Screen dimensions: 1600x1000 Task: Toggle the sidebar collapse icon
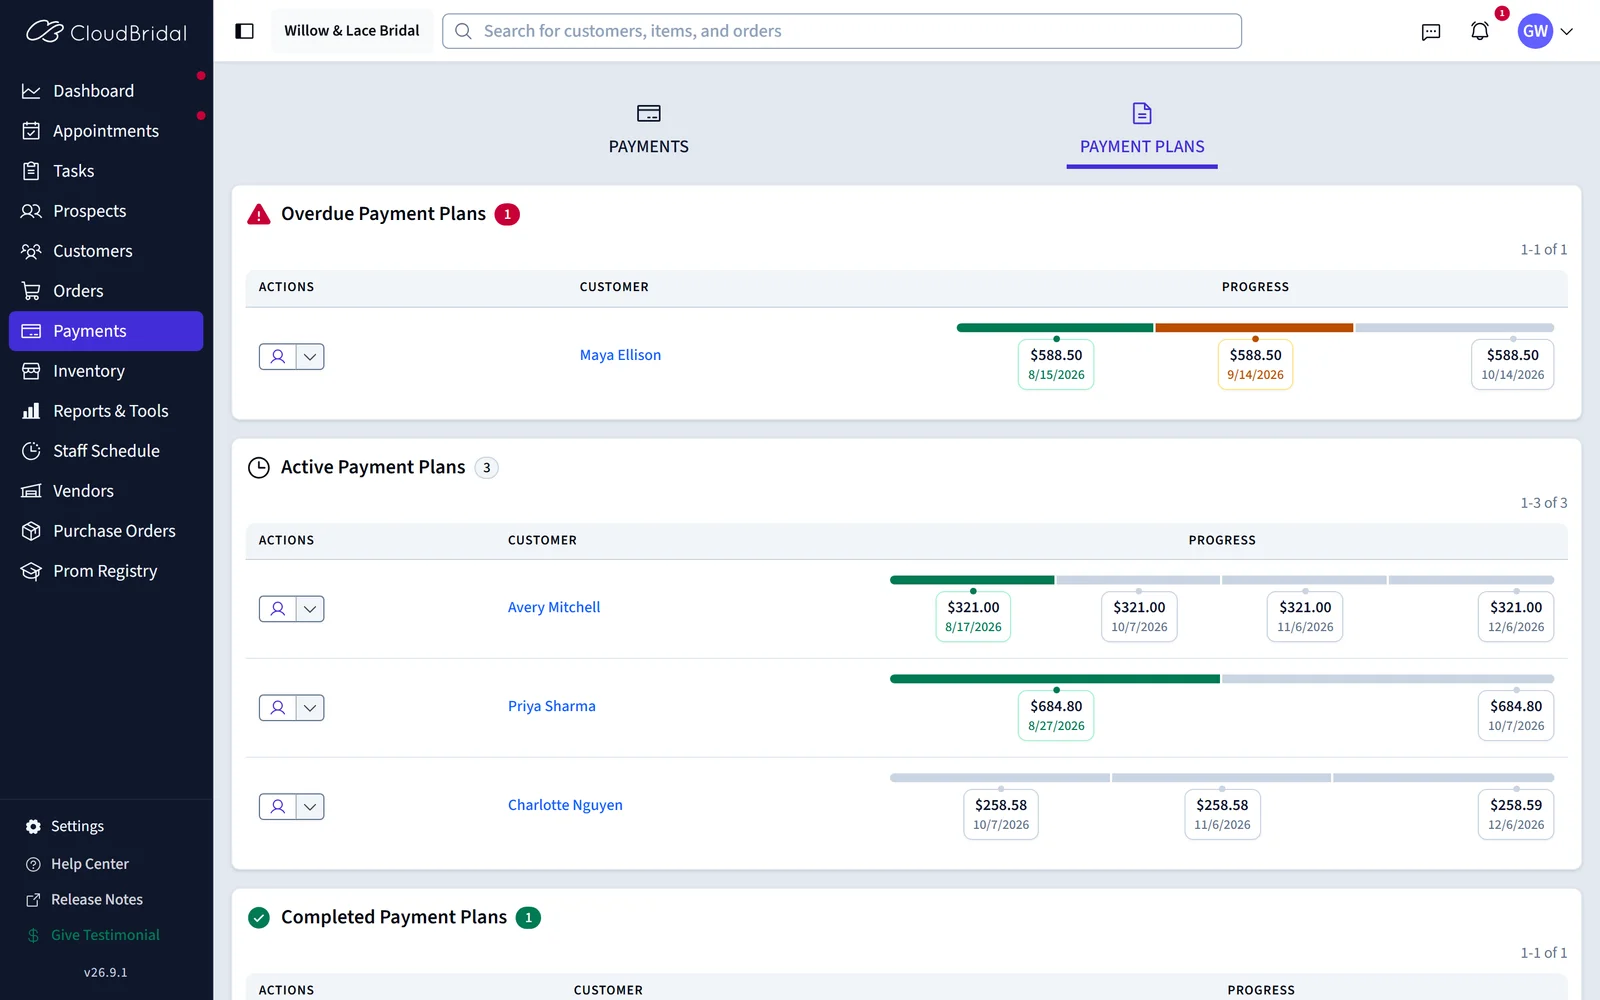(x=244, y=31)
